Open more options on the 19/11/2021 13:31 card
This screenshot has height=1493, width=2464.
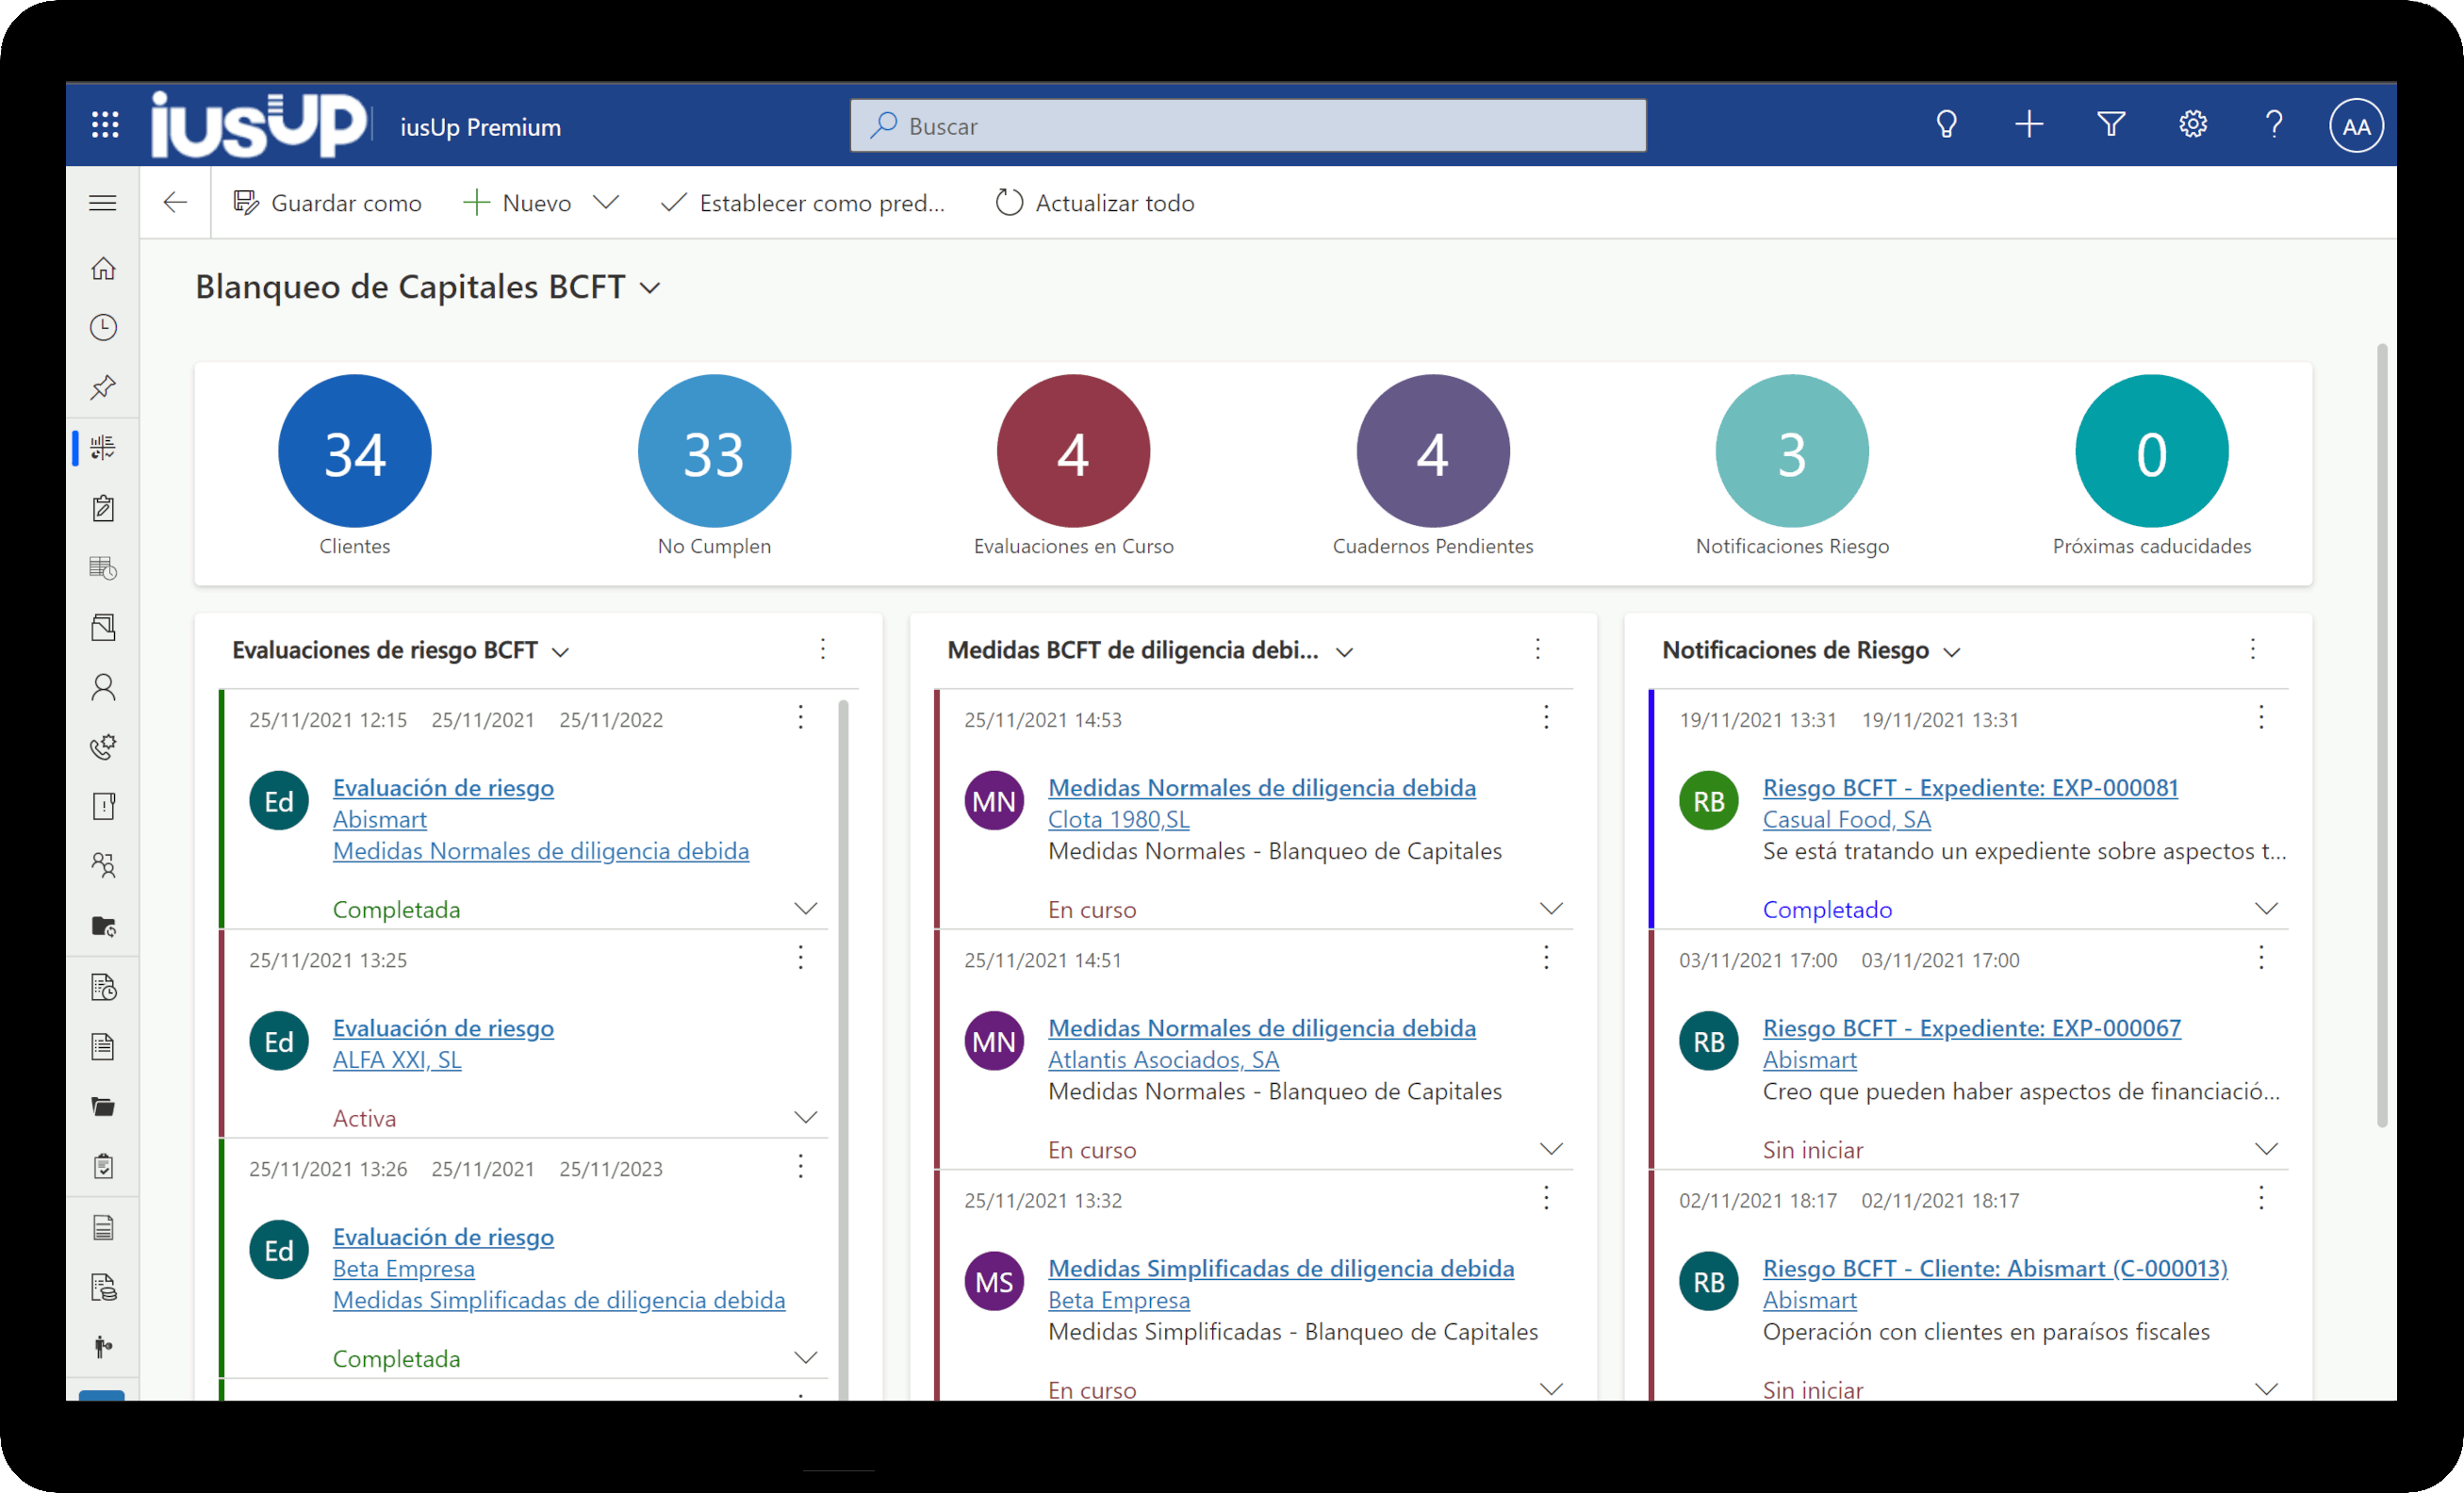coord(2261,717)
